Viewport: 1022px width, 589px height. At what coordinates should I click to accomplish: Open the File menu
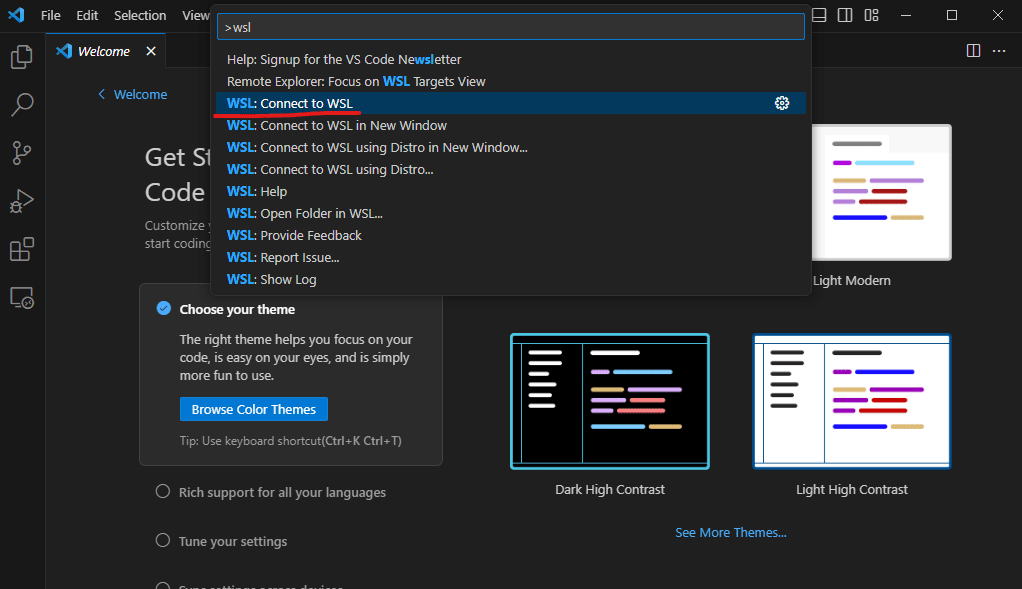pyautogui.click(x=50, y=15)
